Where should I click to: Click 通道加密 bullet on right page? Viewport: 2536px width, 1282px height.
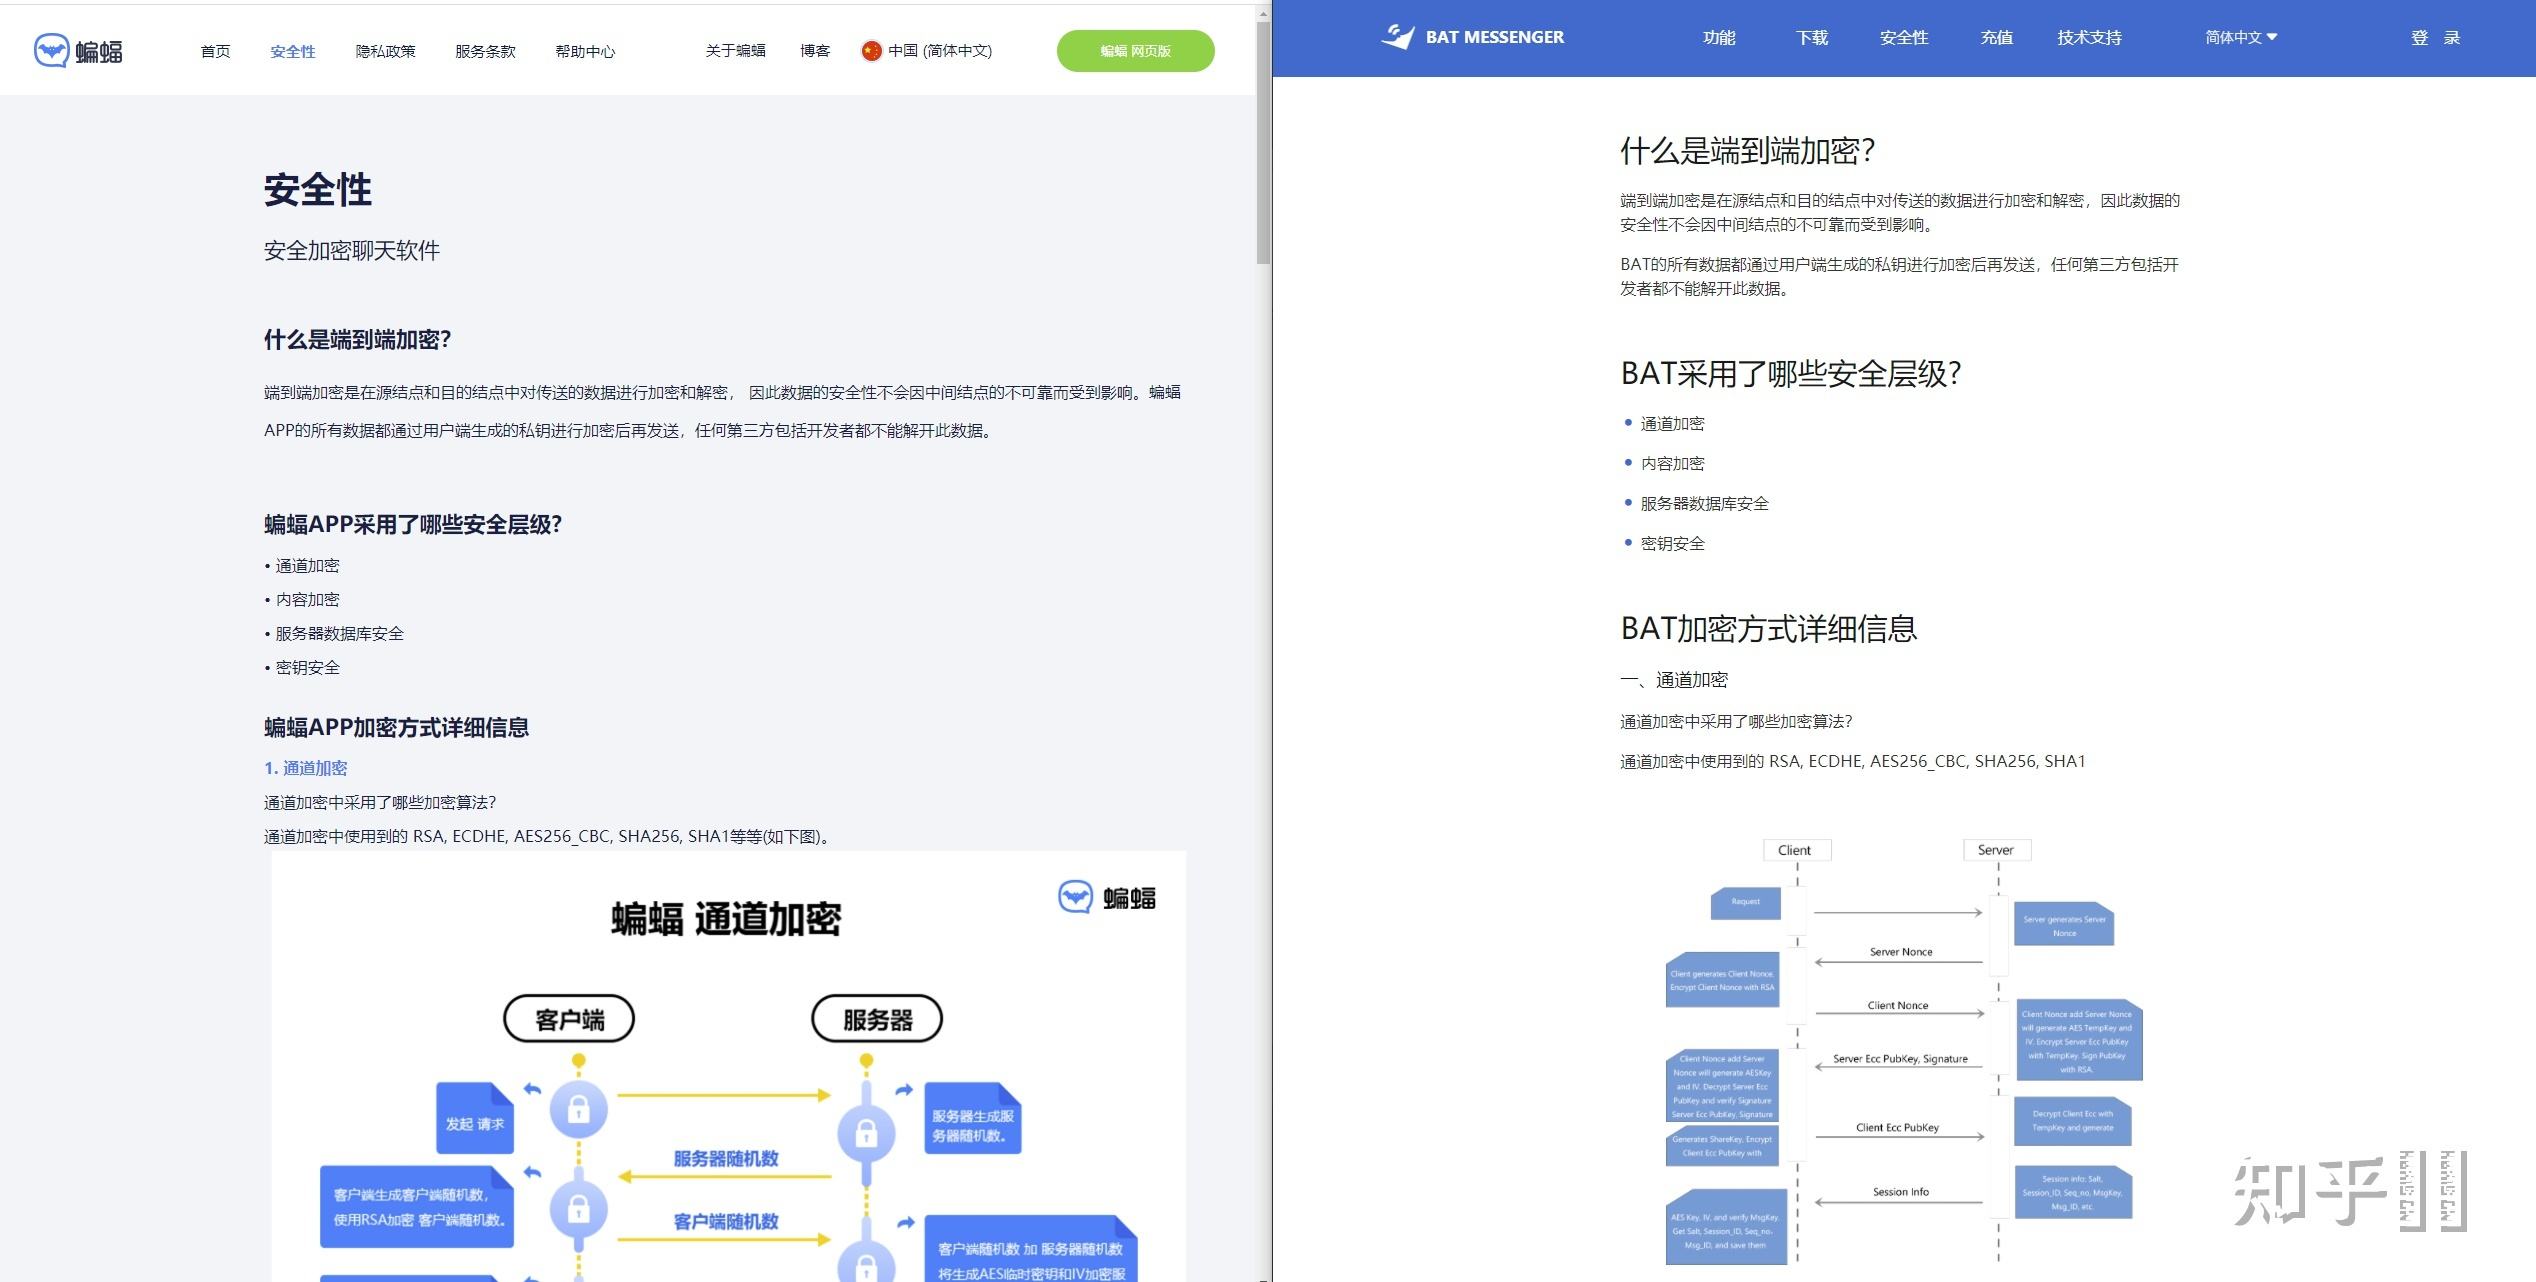pos(1672,423)
